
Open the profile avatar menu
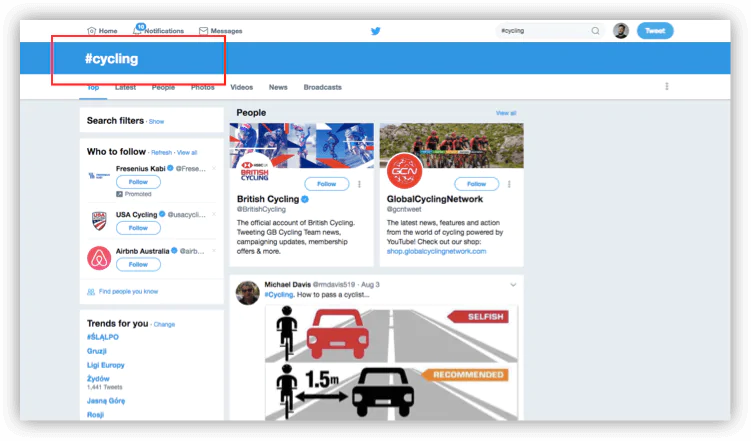tap(621, 31)
